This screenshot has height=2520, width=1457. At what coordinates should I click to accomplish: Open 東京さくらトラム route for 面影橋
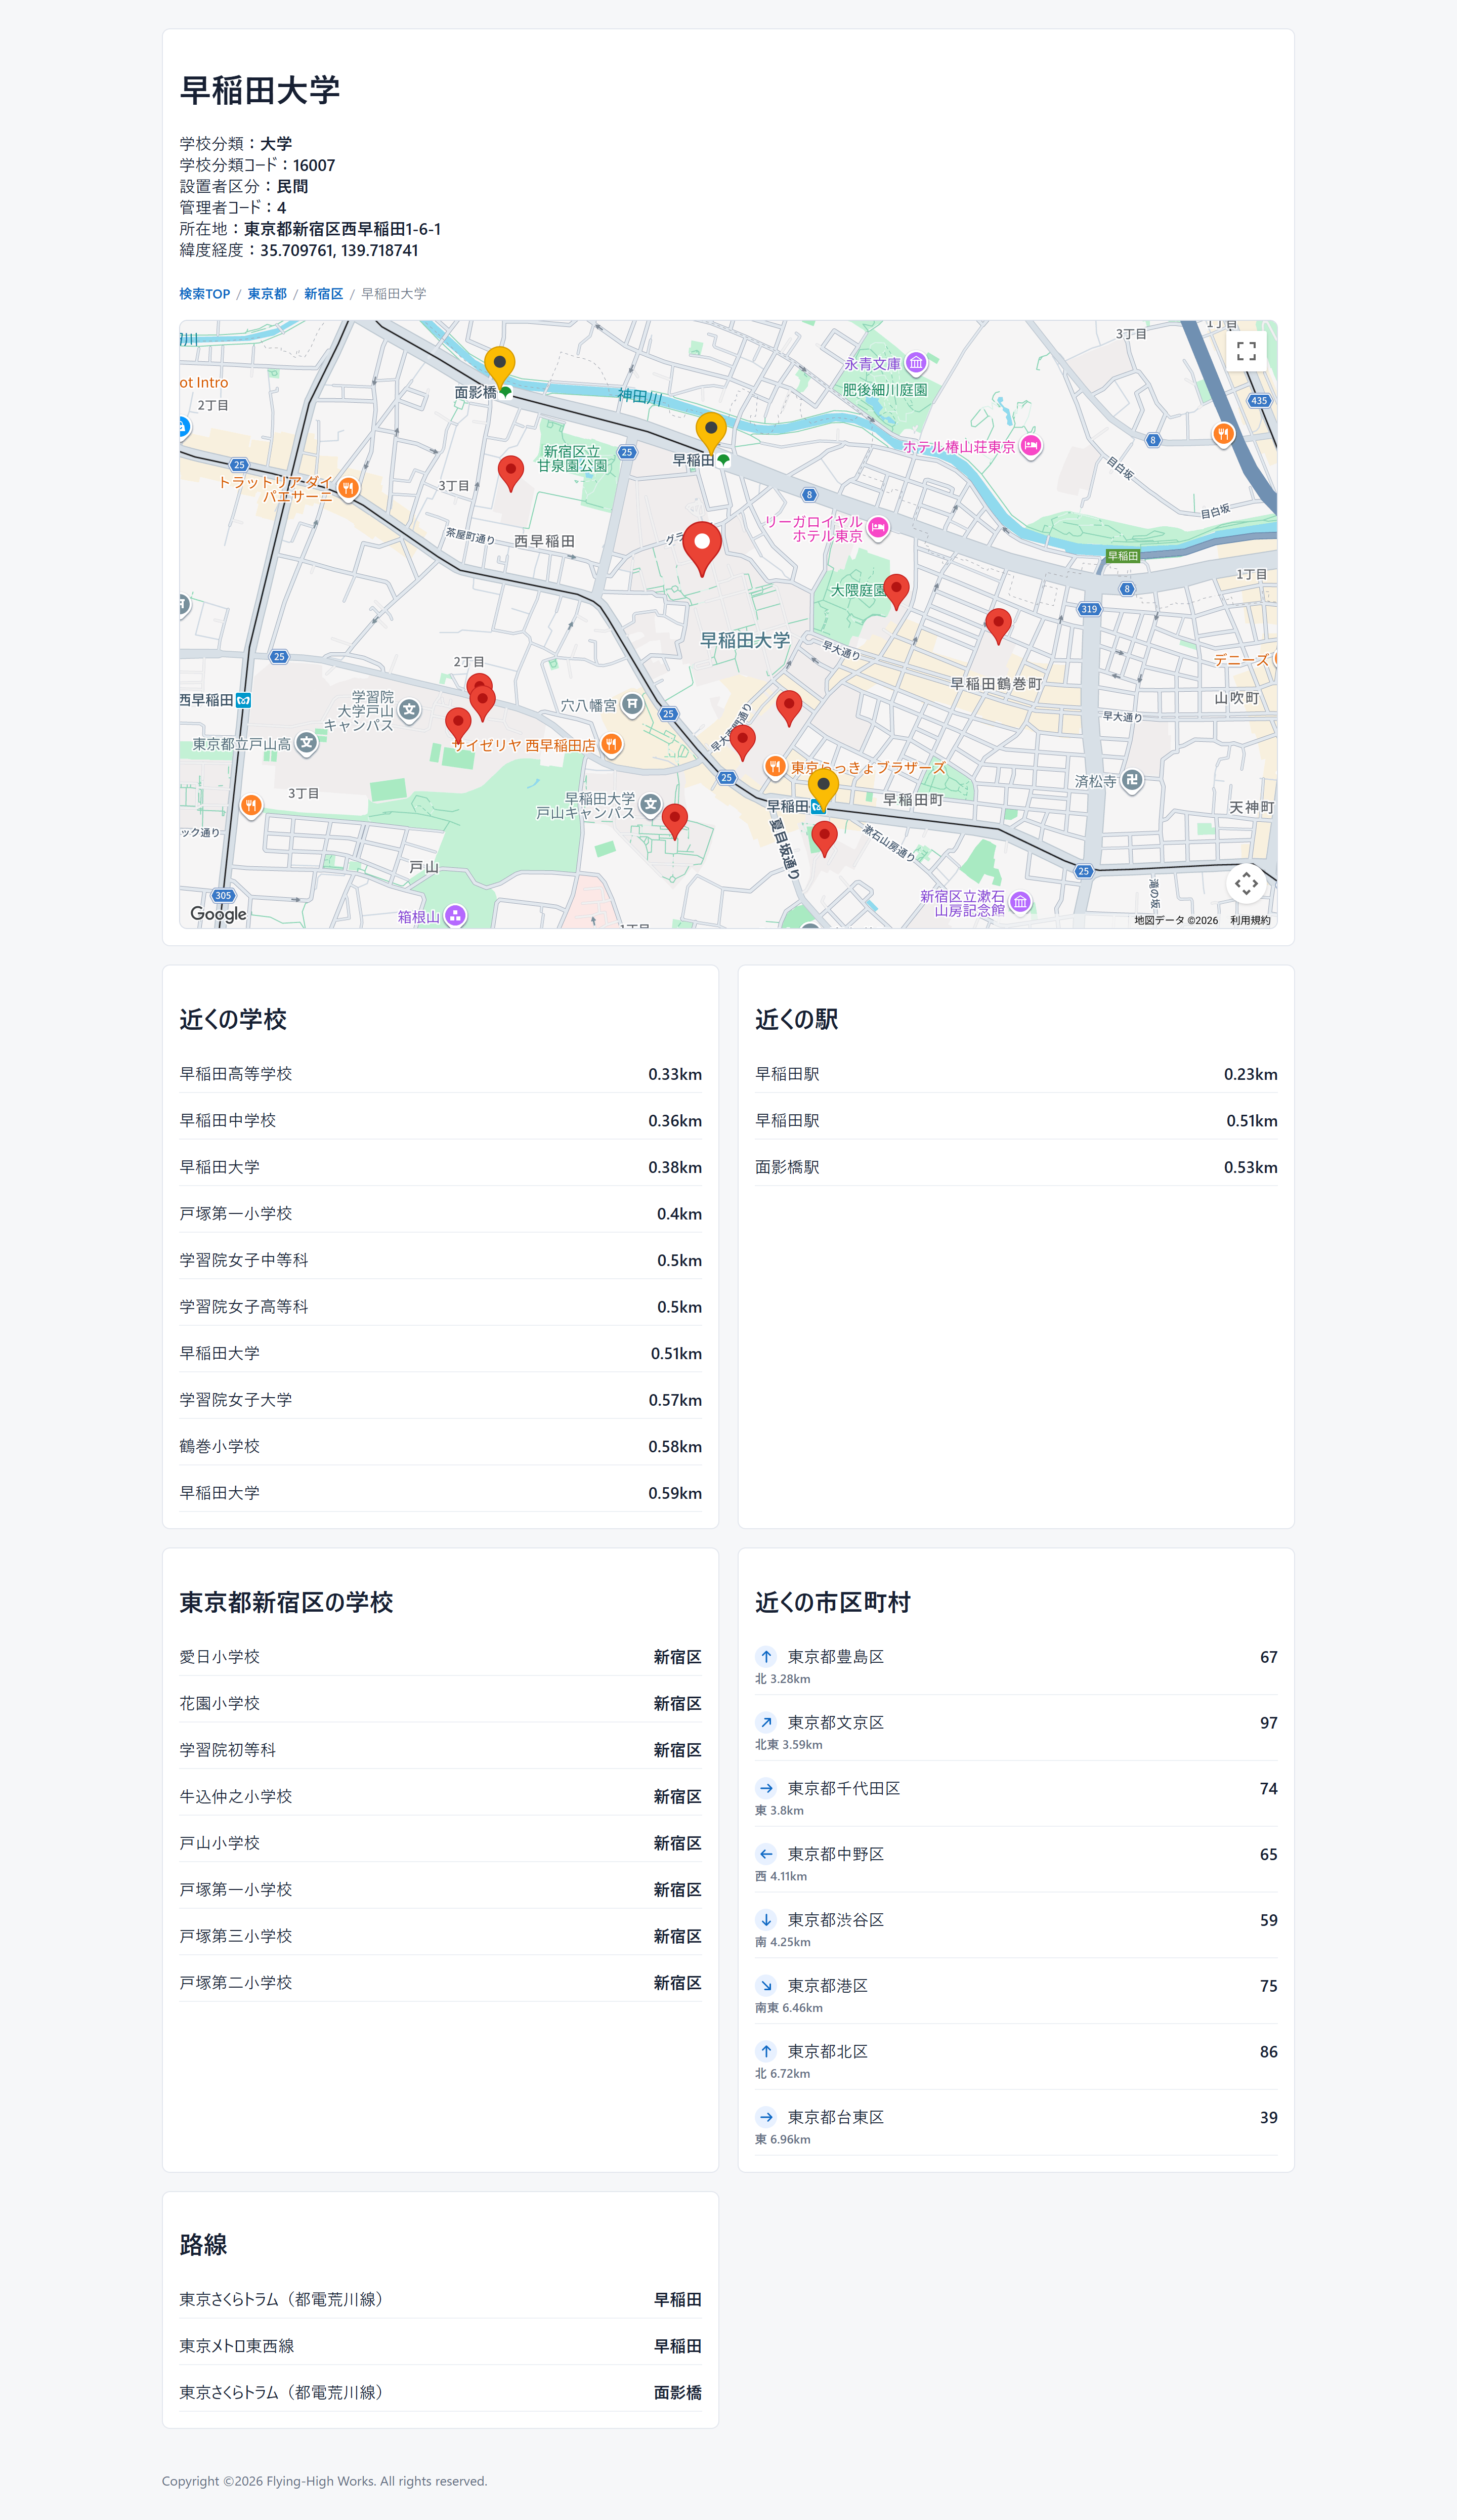pos(441,2392)
